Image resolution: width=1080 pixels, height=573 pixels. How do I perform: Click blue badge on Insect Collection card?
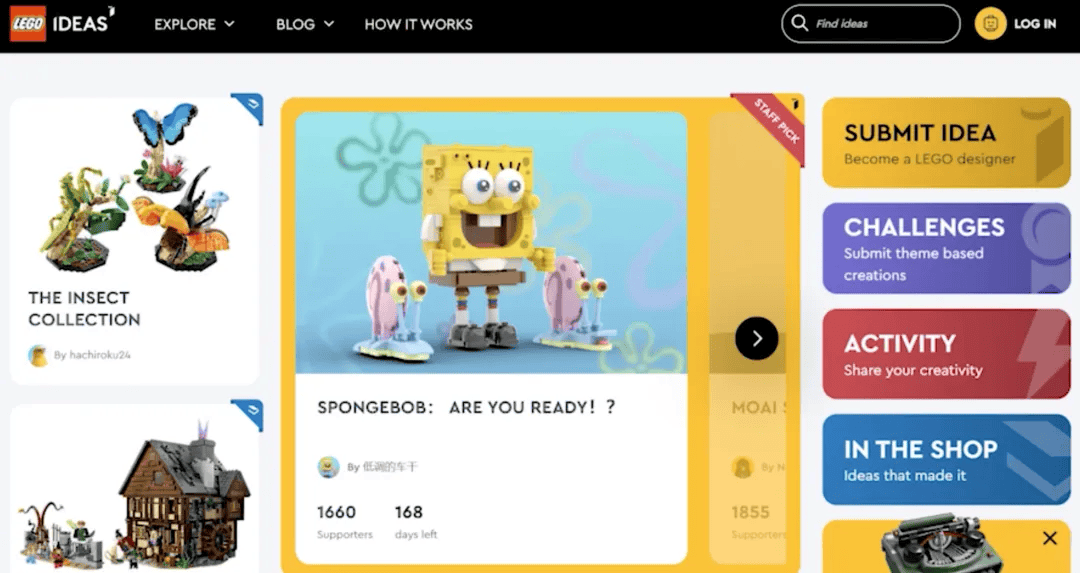(248, 106)
